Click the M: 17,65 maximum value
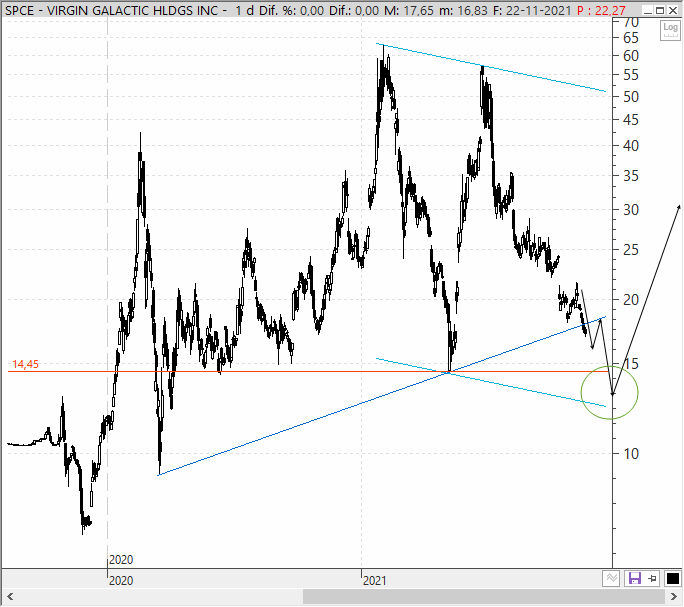The image size is (684, 607). coord(409,10)
